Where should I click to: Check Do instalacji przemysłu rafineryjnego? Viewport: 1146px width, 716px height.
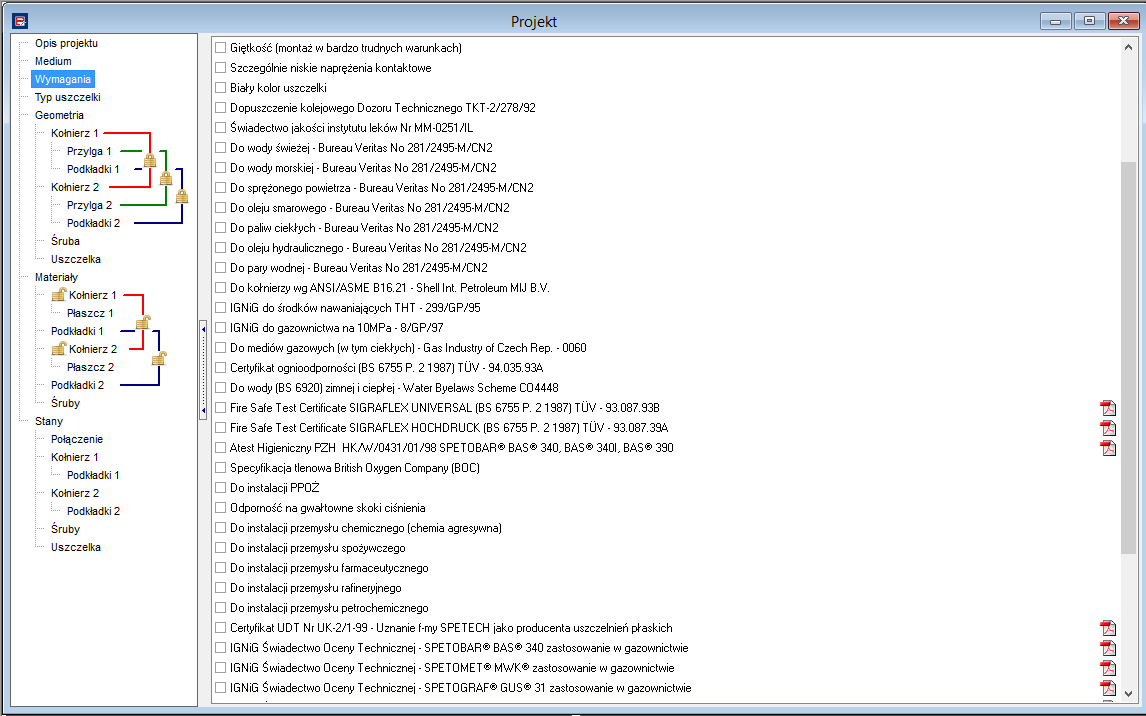coord(221,587)
